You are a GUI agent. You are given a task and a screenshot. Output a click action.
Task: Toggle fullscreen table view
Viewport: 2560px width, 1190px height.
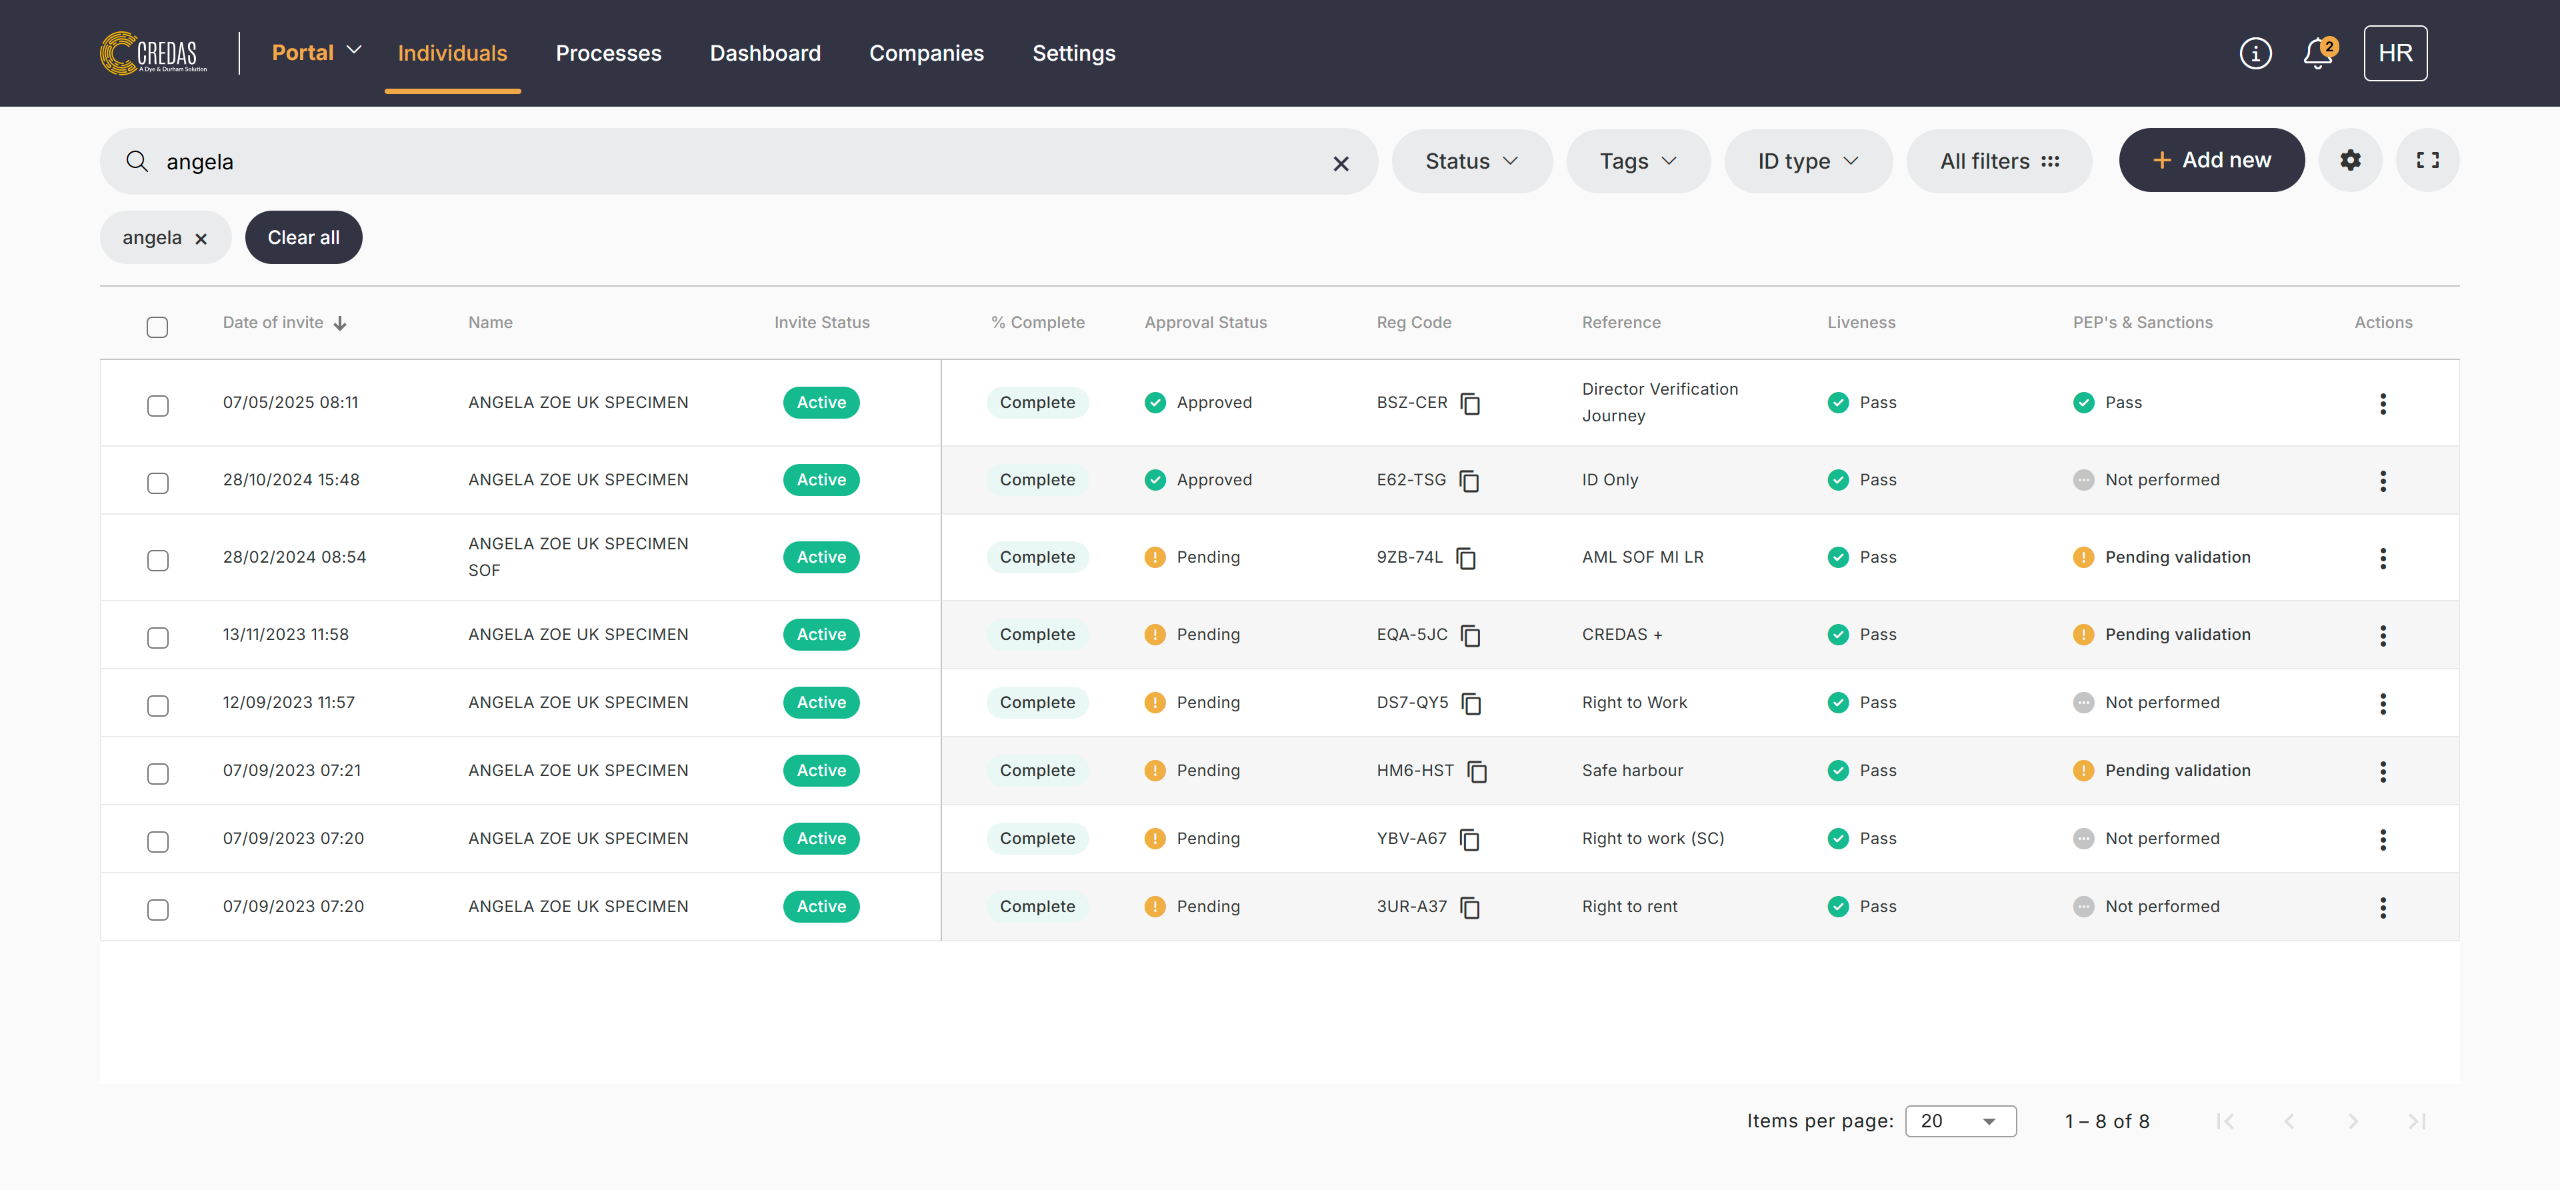click(x=2427, y=160)
